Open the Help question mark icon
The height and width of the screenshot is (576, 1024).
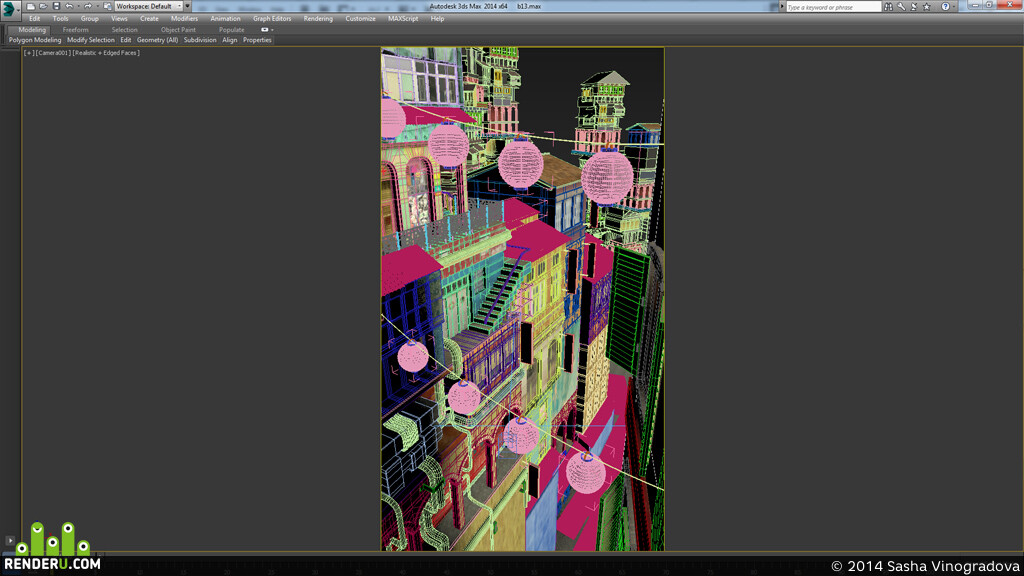[x=945, y=7]
